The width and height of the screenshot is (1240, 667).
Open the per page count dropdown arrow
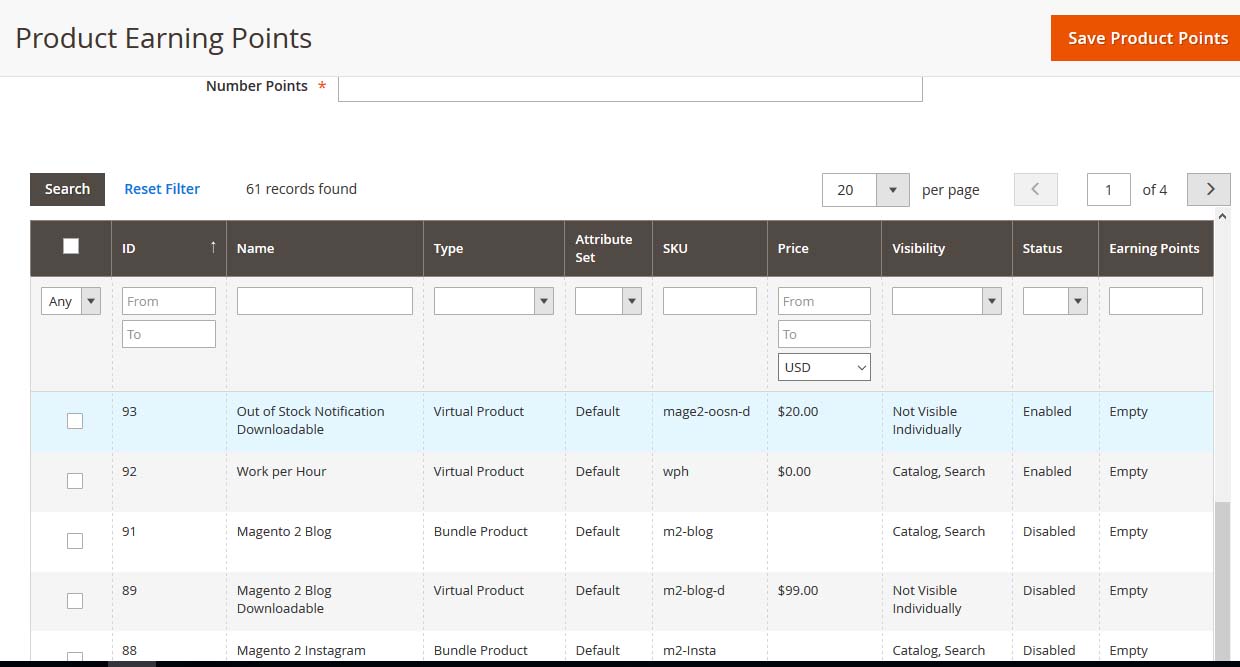click(x=892, y=190)
